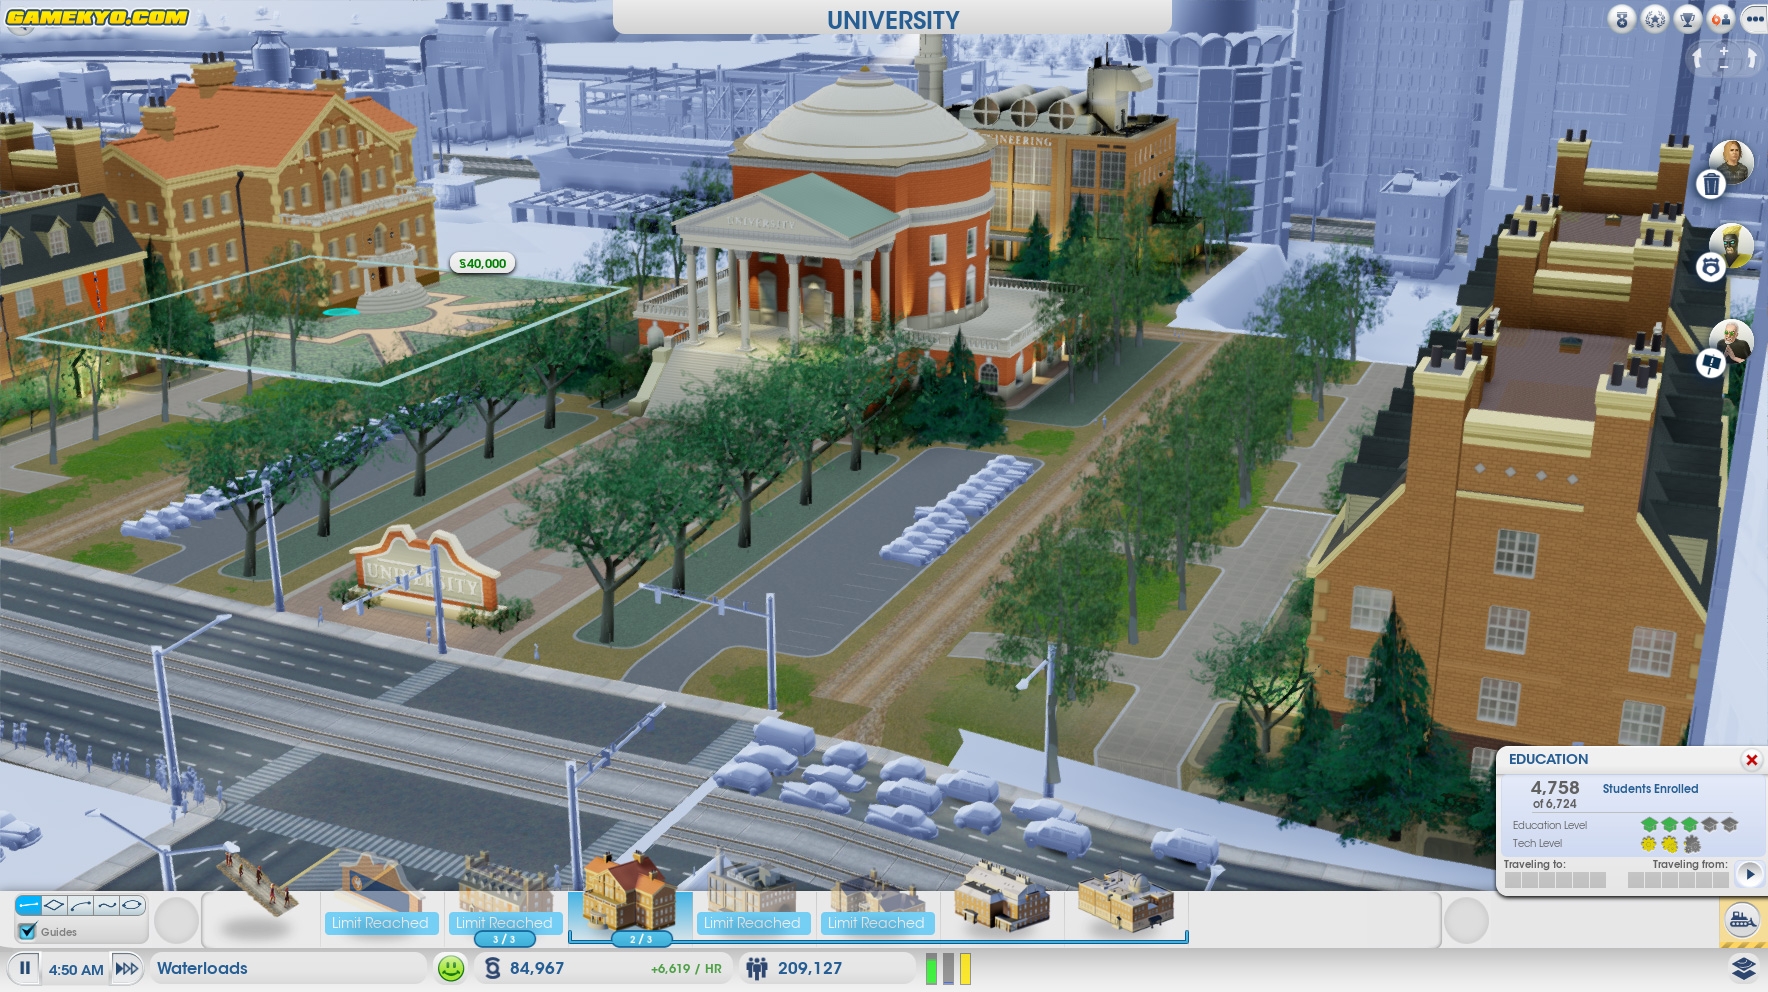The height and width of the screenshot is (992, 1768).
Task: Select the fourth Limit Reached school module
Action: [x=752, y=896]
